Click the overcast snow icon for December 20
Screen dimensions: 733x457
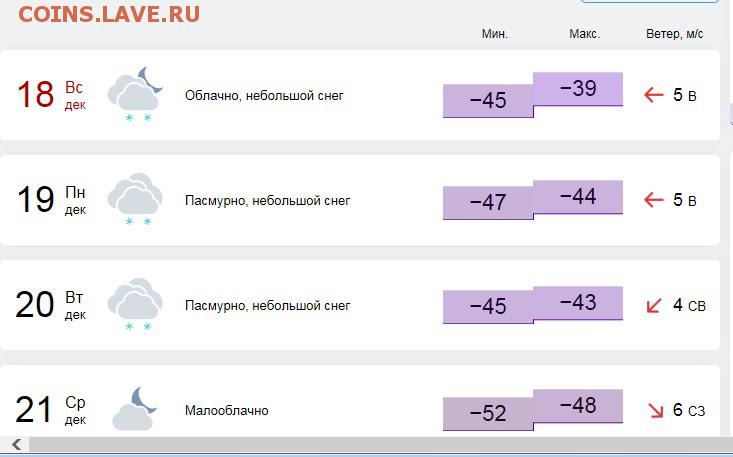point(136,303)
